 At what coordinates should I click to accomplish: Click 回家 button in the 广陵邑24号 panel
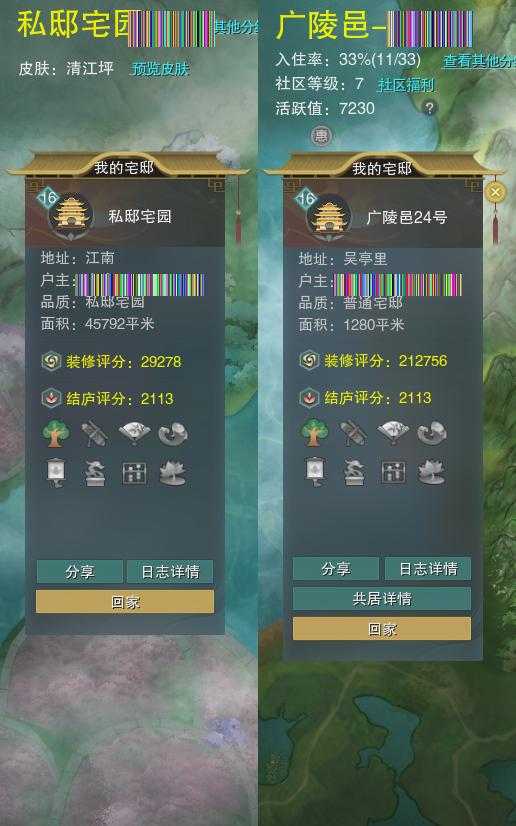click(x=382, y=629)
